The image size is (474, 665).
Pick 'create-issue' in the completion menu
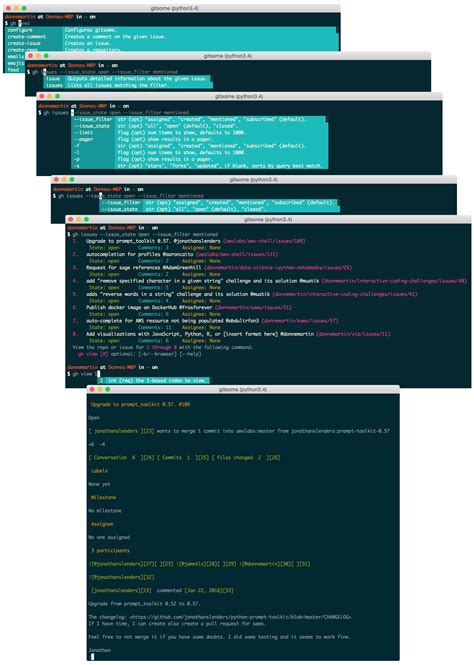click(24, 43)
